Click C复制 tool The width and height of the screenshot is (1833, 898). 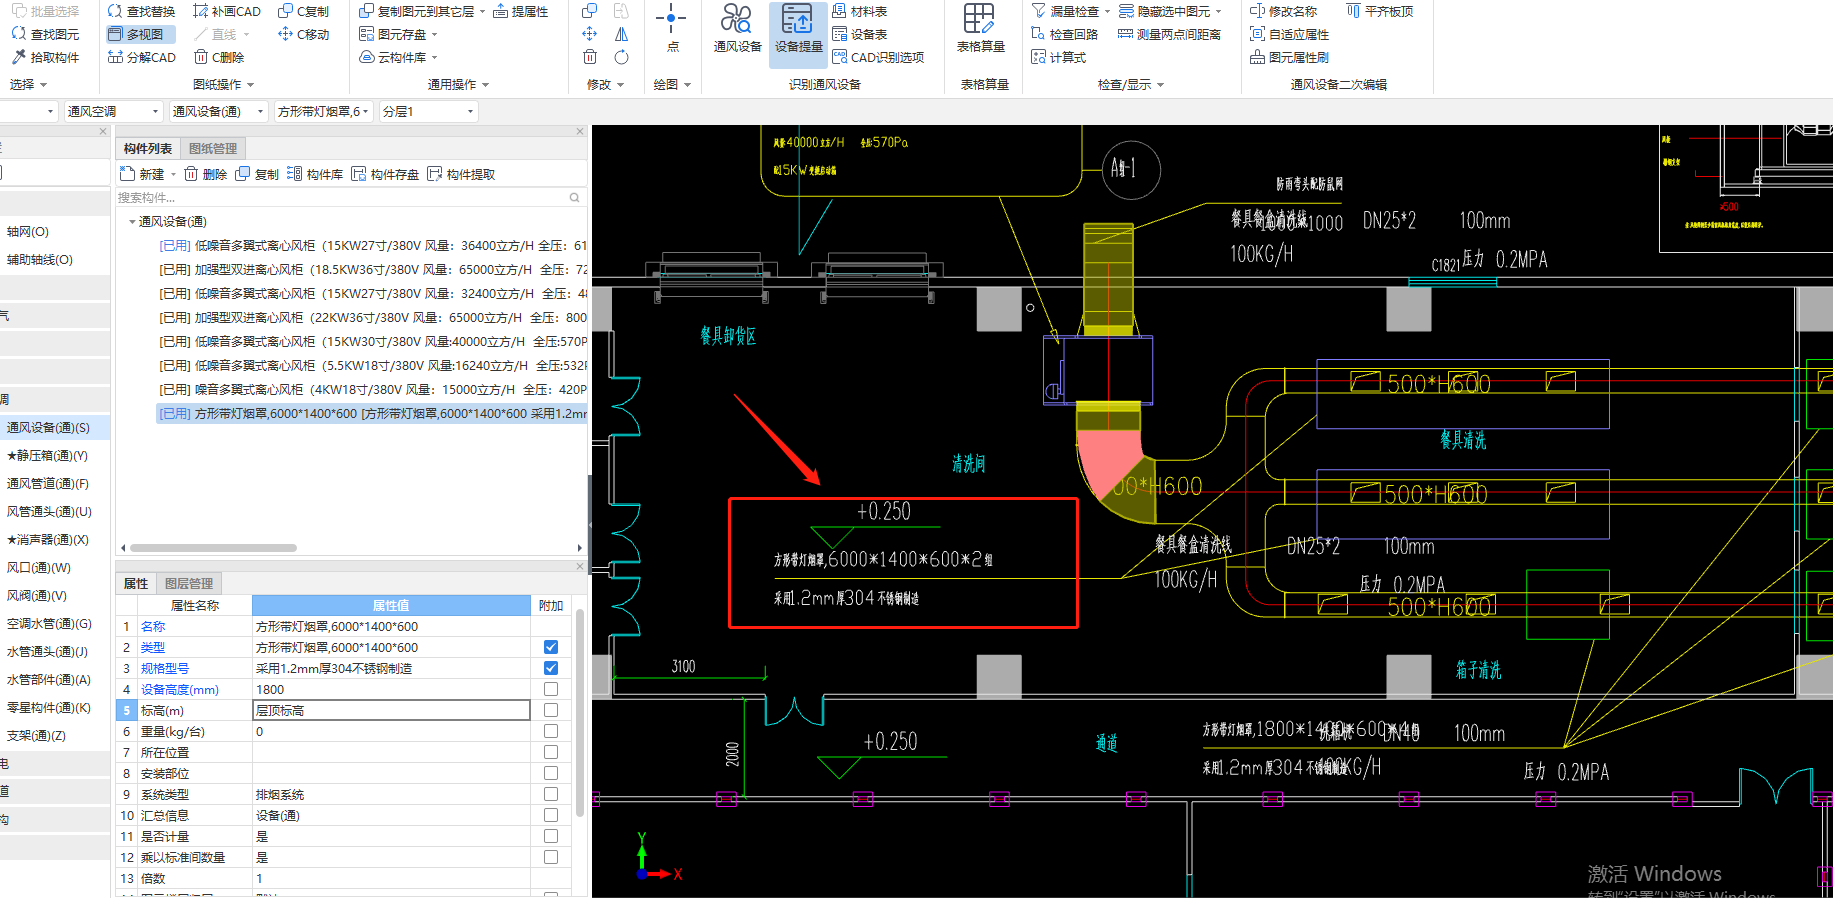pos(303,11)
